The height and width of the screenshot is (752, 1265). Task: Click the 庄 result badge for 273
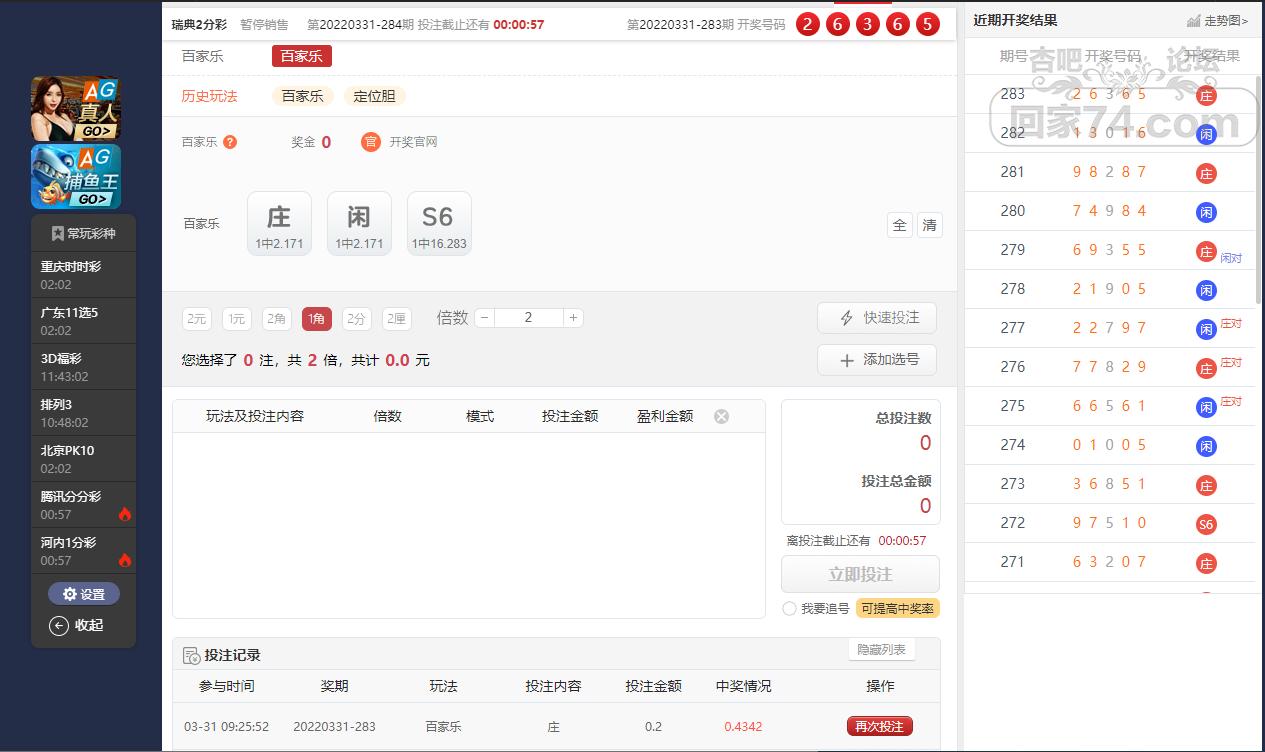coord(1207,485)
